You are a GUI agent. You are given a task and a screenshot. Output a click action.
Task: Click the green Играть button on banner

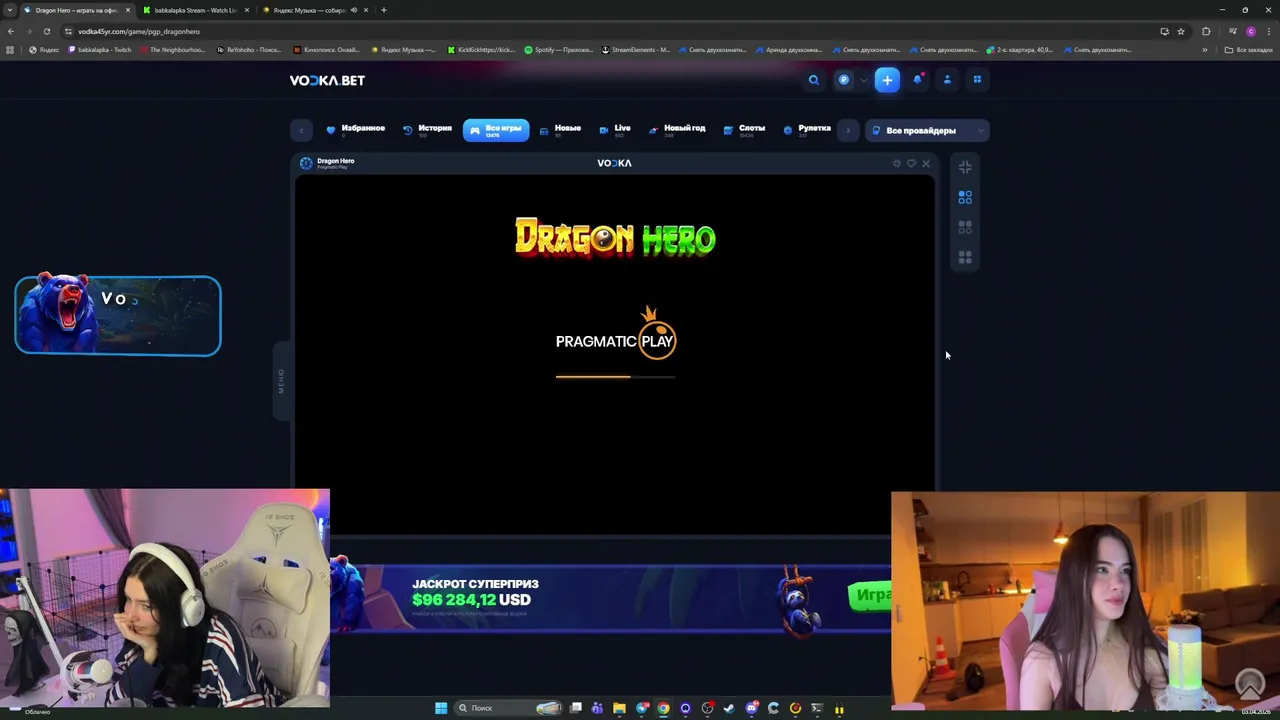click(870, 595)
